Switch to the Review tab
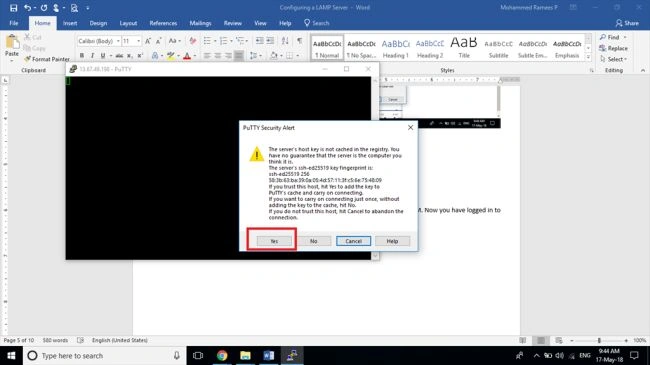650x365 pixels. point(233,23)
